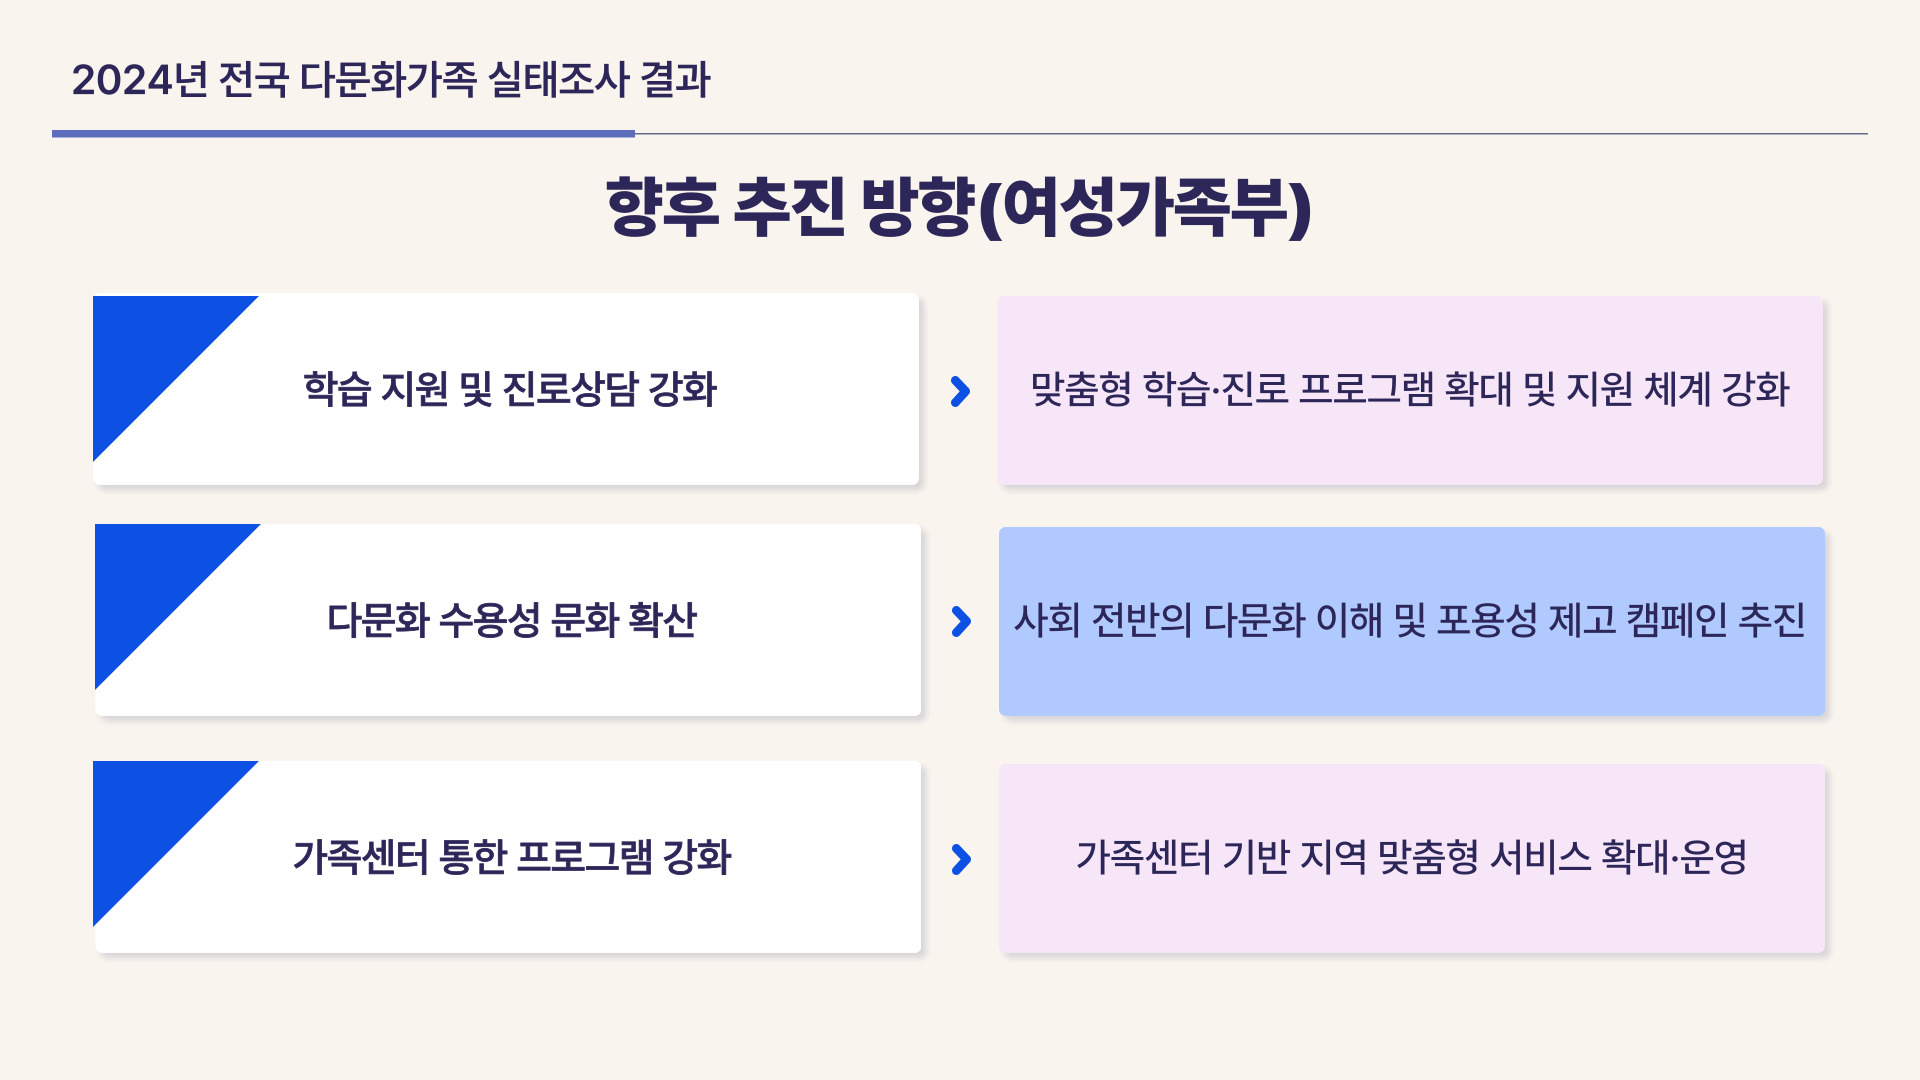Image resolution: width=1920 pixels, height=1080 pixels.
Task: Click the chevron arrow after 가족센터 통한 프로그램 강화
Action: coord(961,859)
